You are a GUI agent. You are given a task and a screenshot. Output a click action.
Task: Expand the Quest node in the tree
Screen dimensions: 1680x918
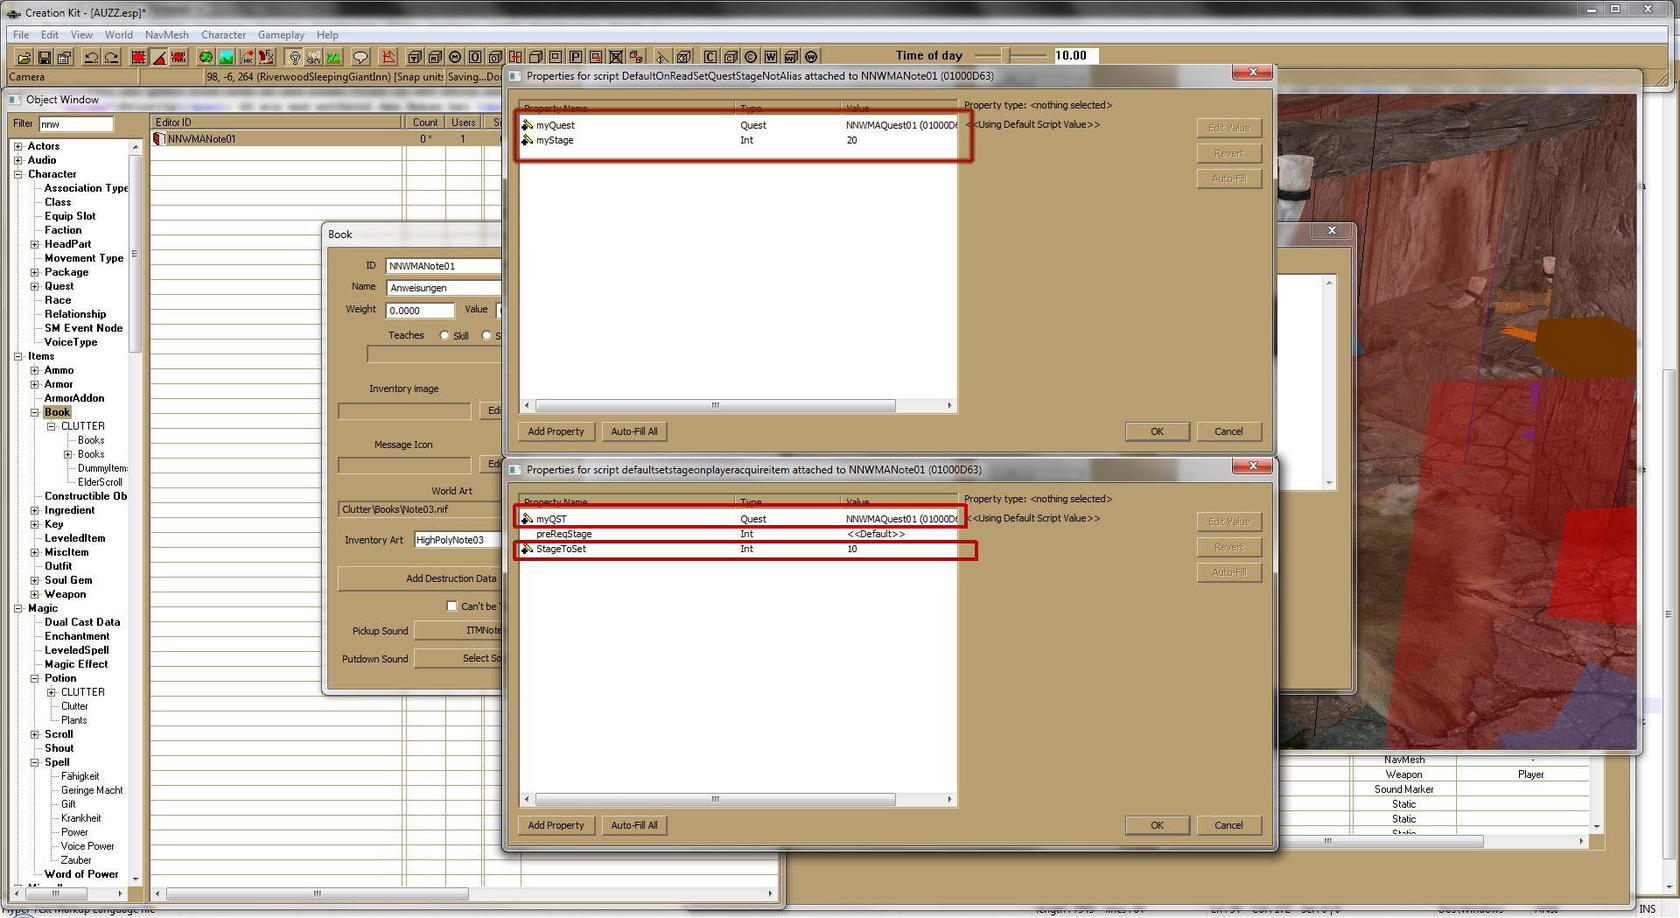pos(35,286)
